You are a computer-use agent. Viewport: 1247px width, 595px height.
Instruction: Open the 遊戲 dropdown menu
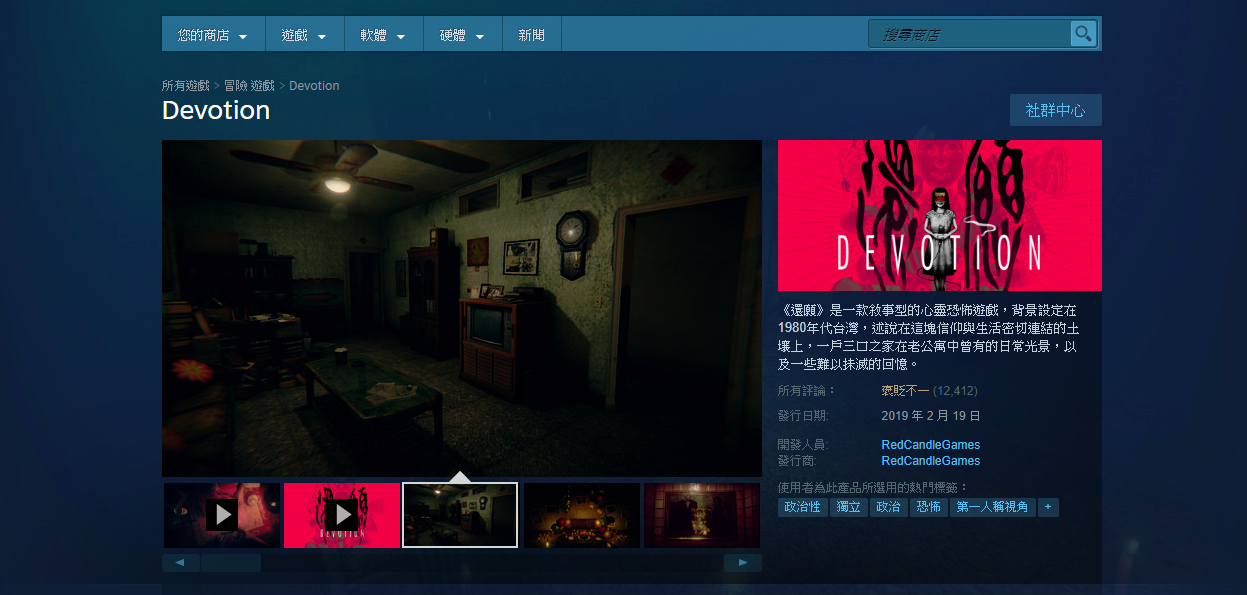click(303, 33)
